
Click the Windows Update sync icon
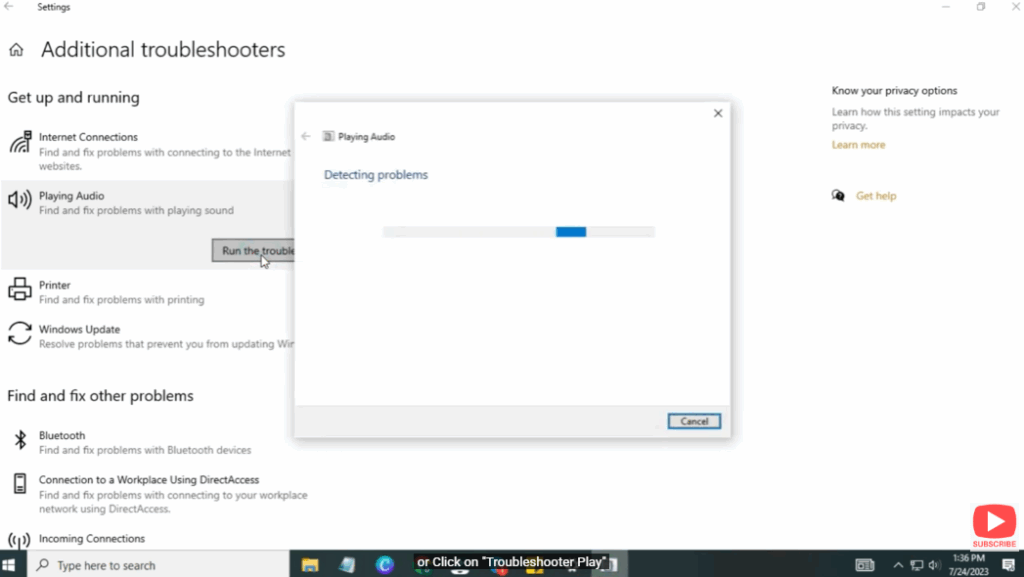tap(20, 334)
